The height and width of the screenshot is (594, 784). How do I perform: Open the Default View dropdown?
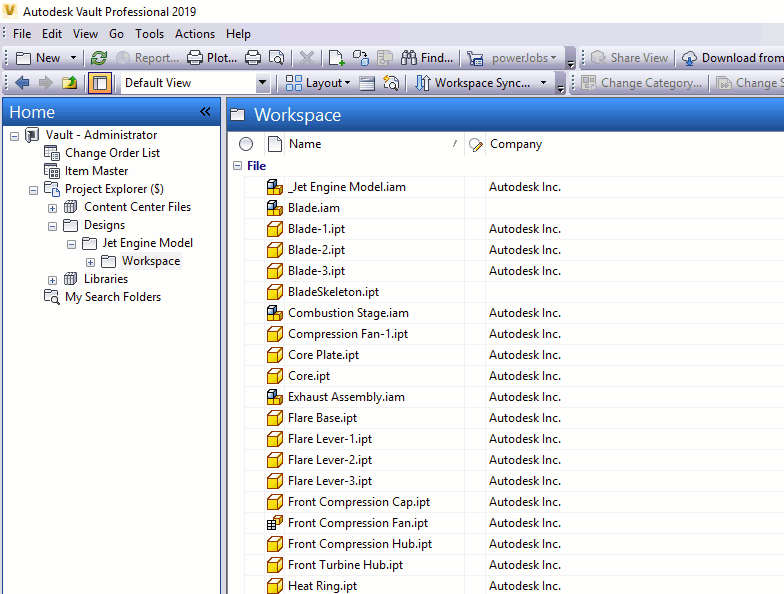[x=262, y=83]
